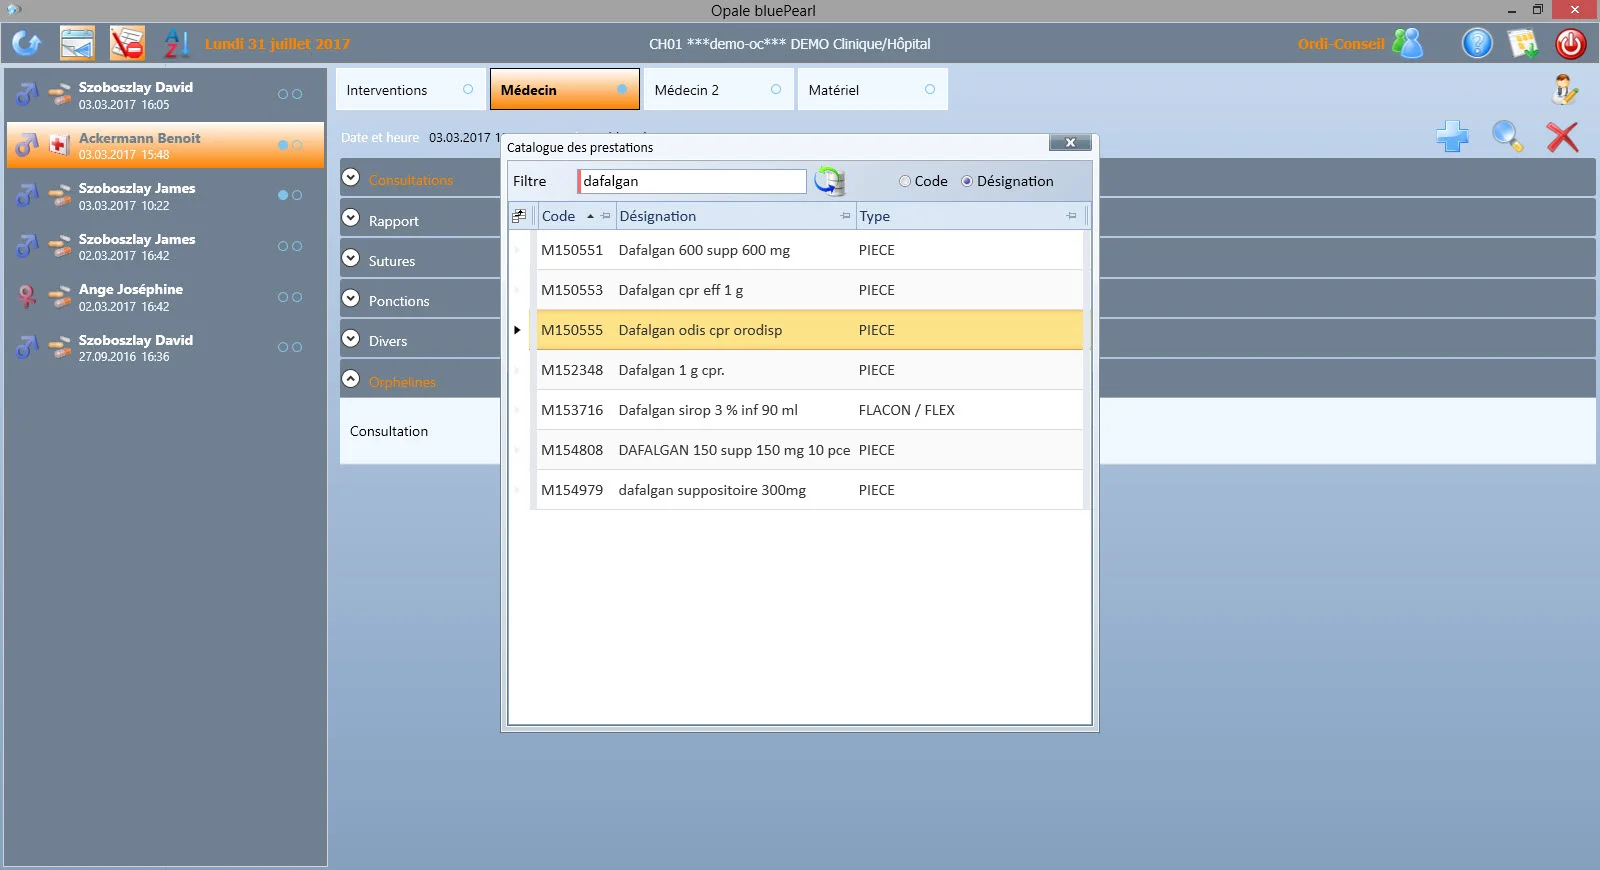Image resolution: width=1600 pixels, height=870 pixels.
Task: Toggle status dots of Szoboszlay James 10:22
Action: tap(290, 195)
